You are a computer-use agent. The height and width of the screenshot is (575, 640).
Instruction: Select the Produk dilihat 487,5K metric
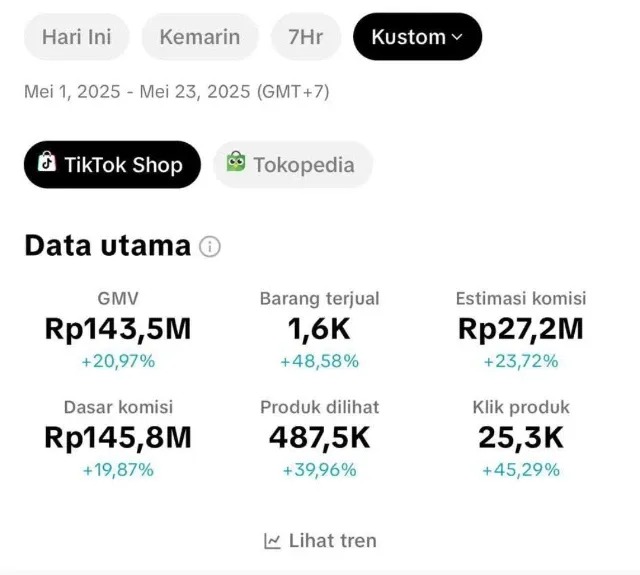(x=319, y=437)
